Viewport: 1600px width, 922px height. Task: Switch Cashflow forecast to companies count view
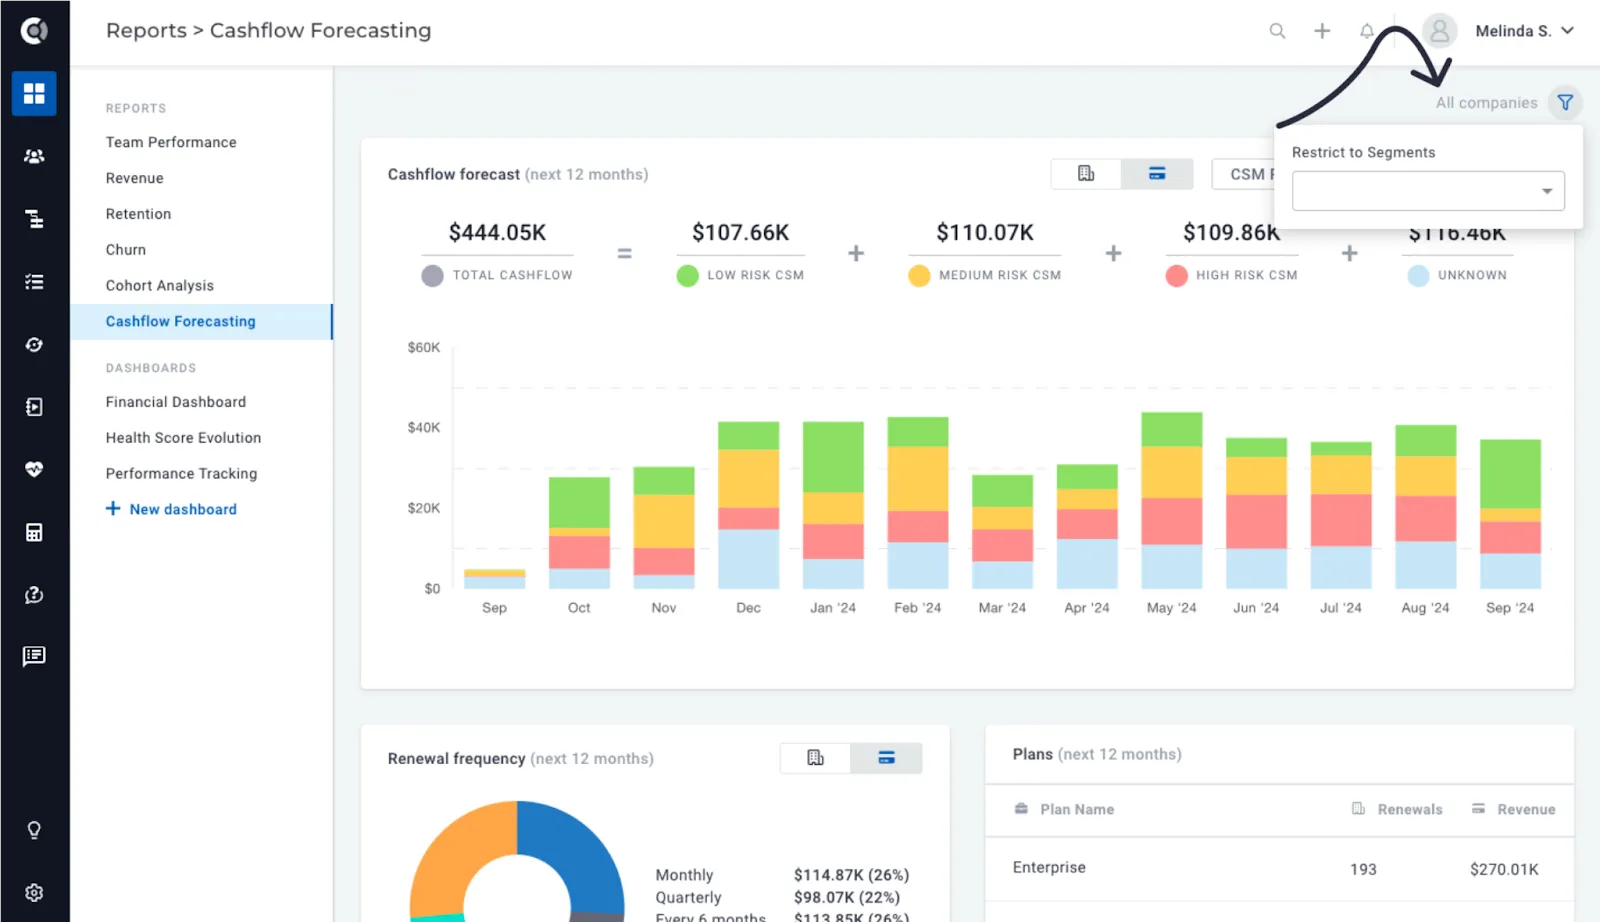tap(1086, 174)
